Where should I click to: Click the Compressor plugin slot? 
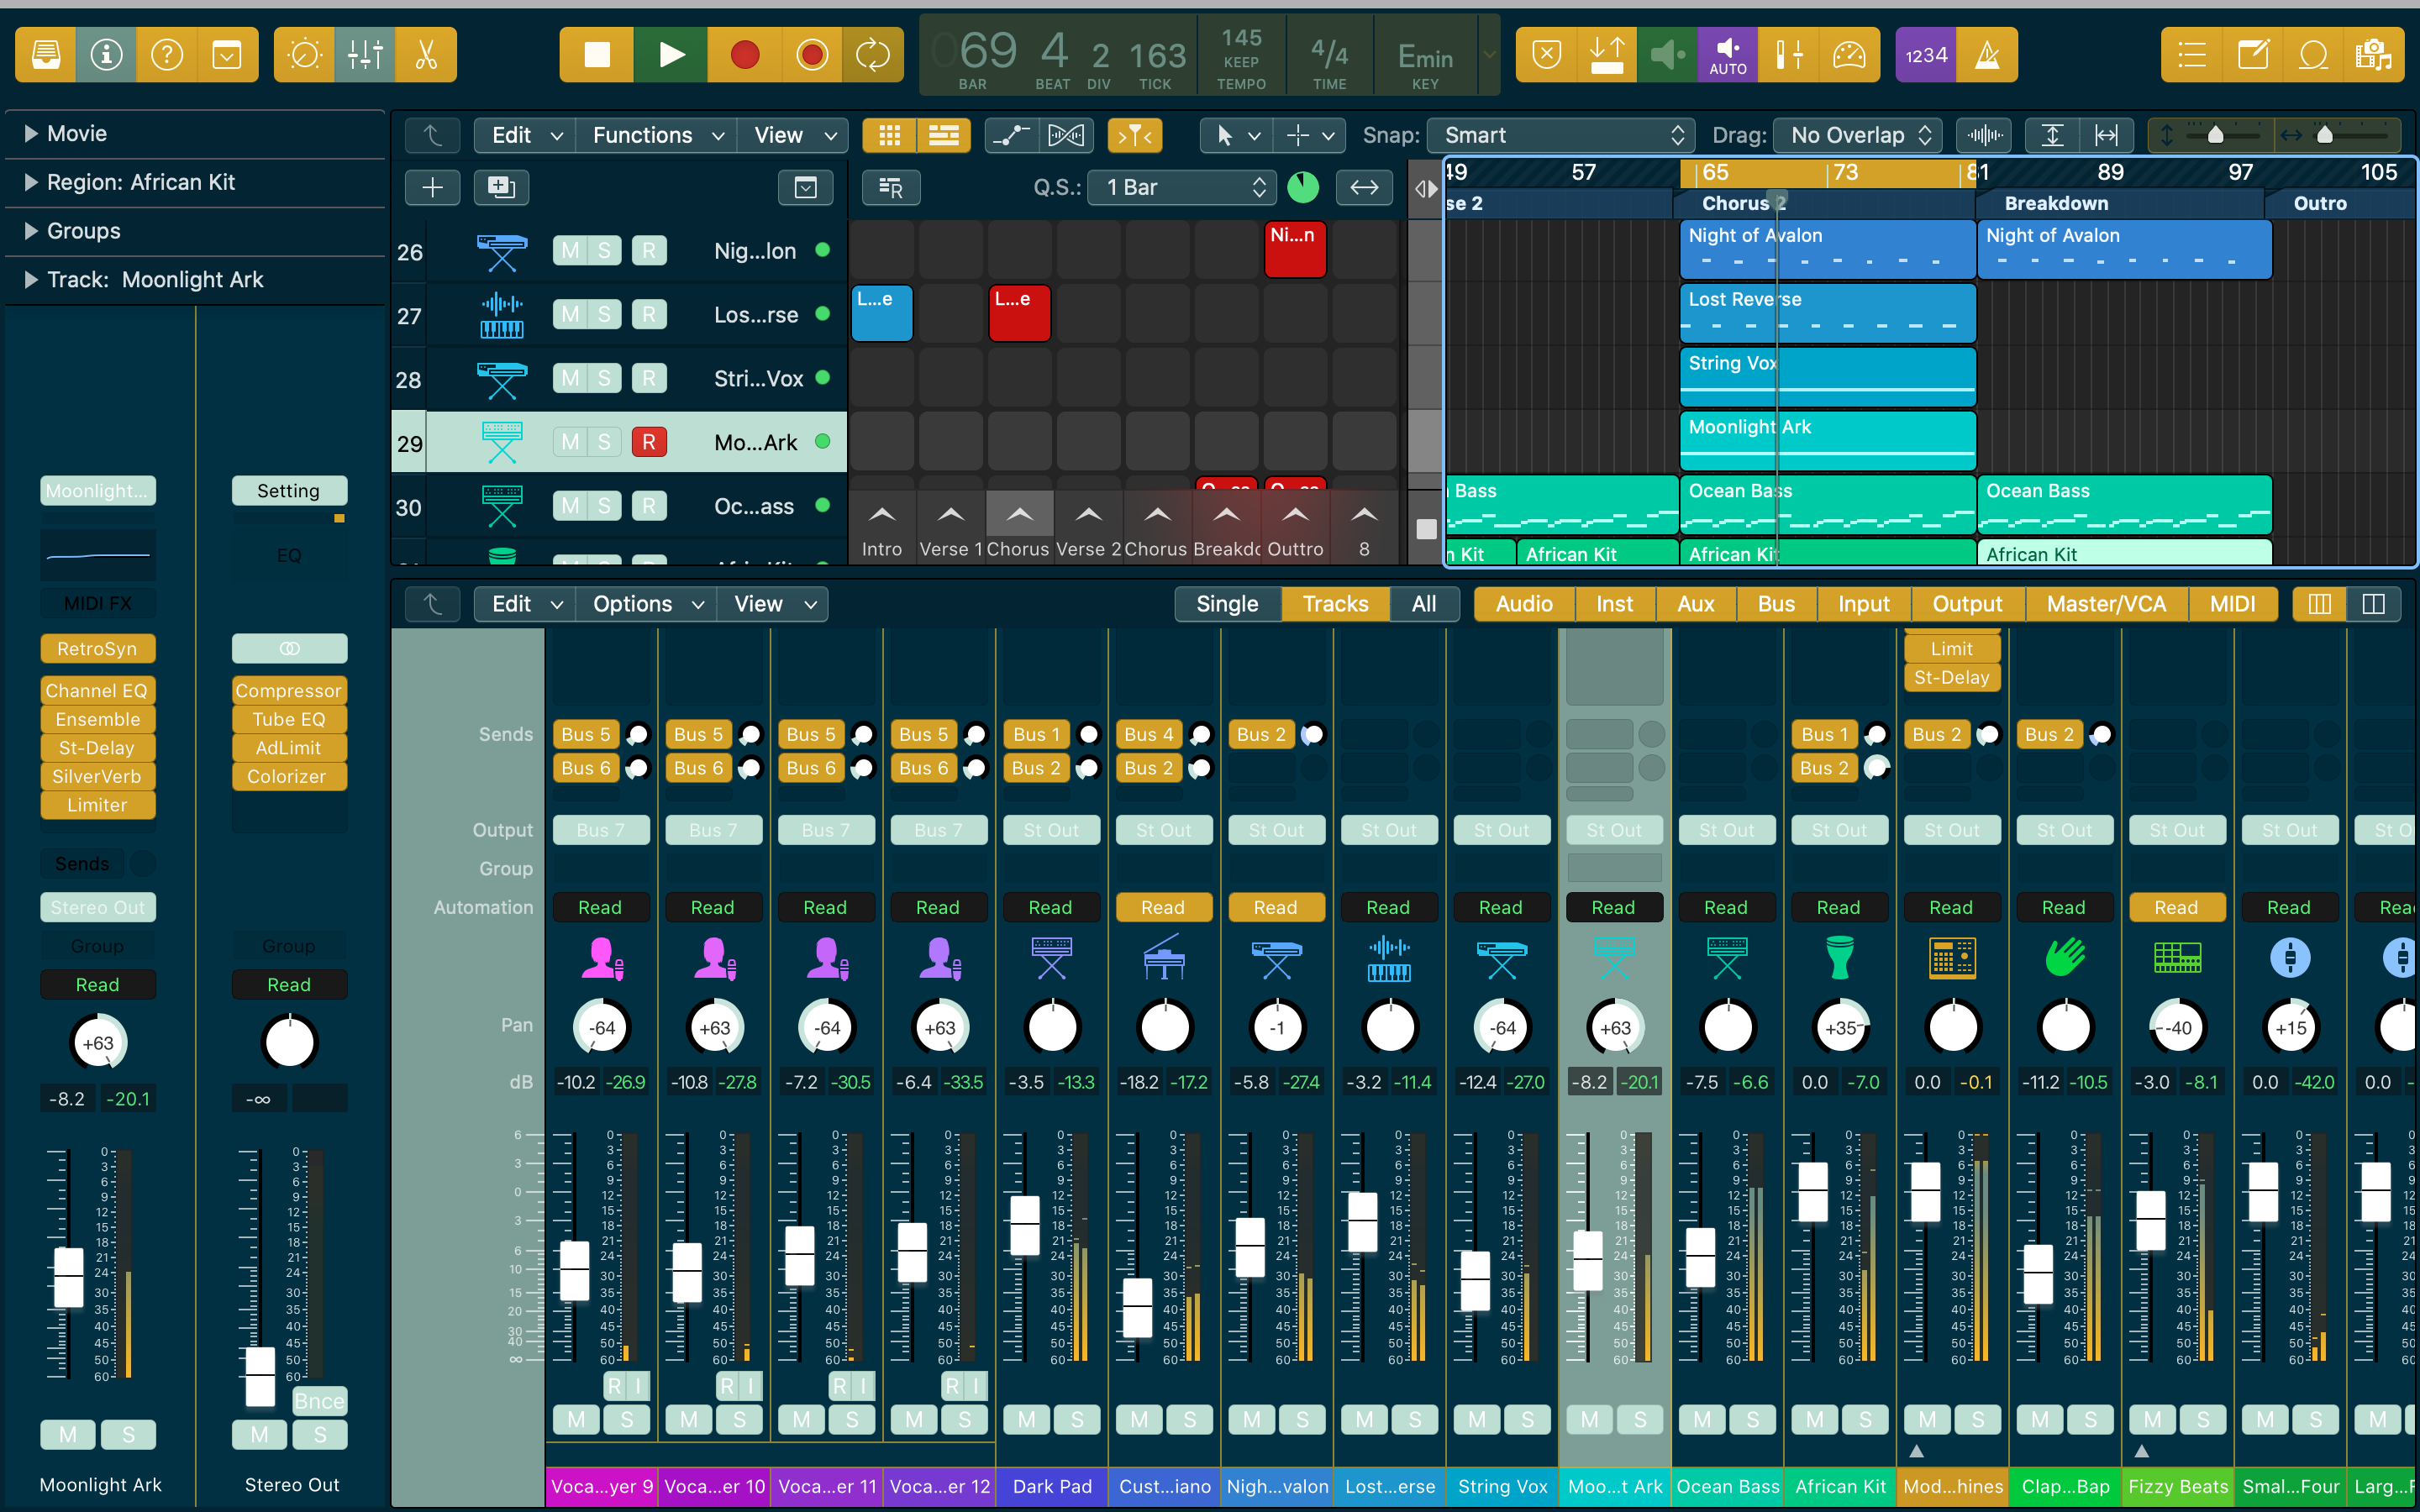point(288,691)
